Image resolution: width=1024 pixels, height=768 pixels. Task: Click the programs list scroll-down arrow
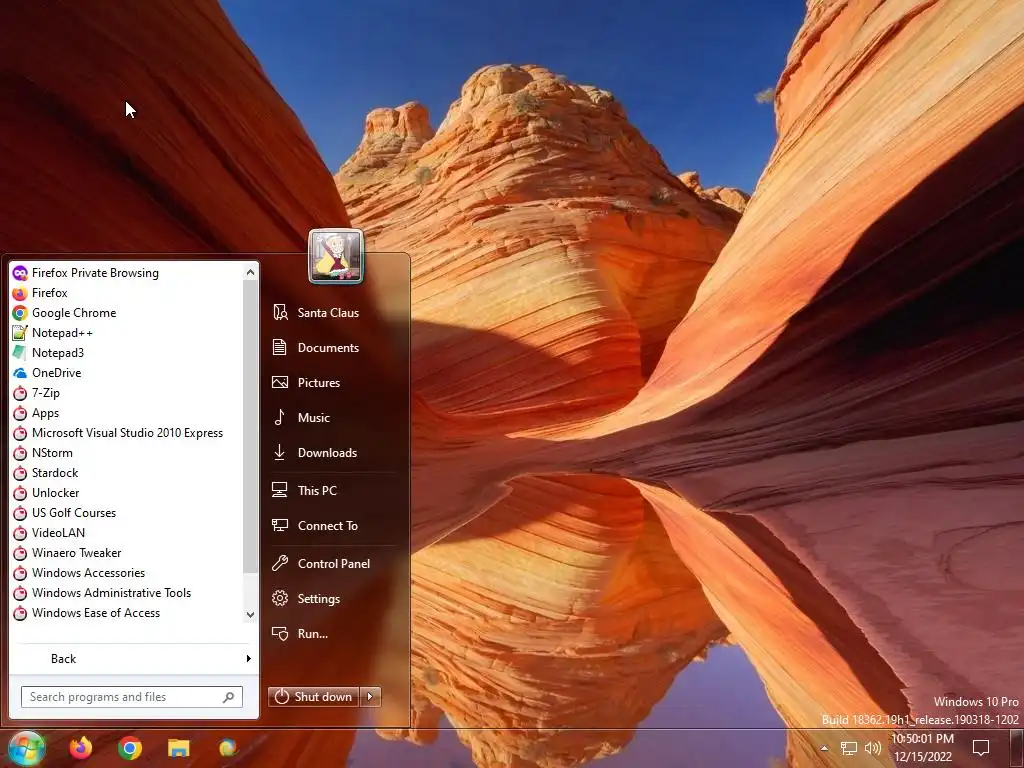250,615
